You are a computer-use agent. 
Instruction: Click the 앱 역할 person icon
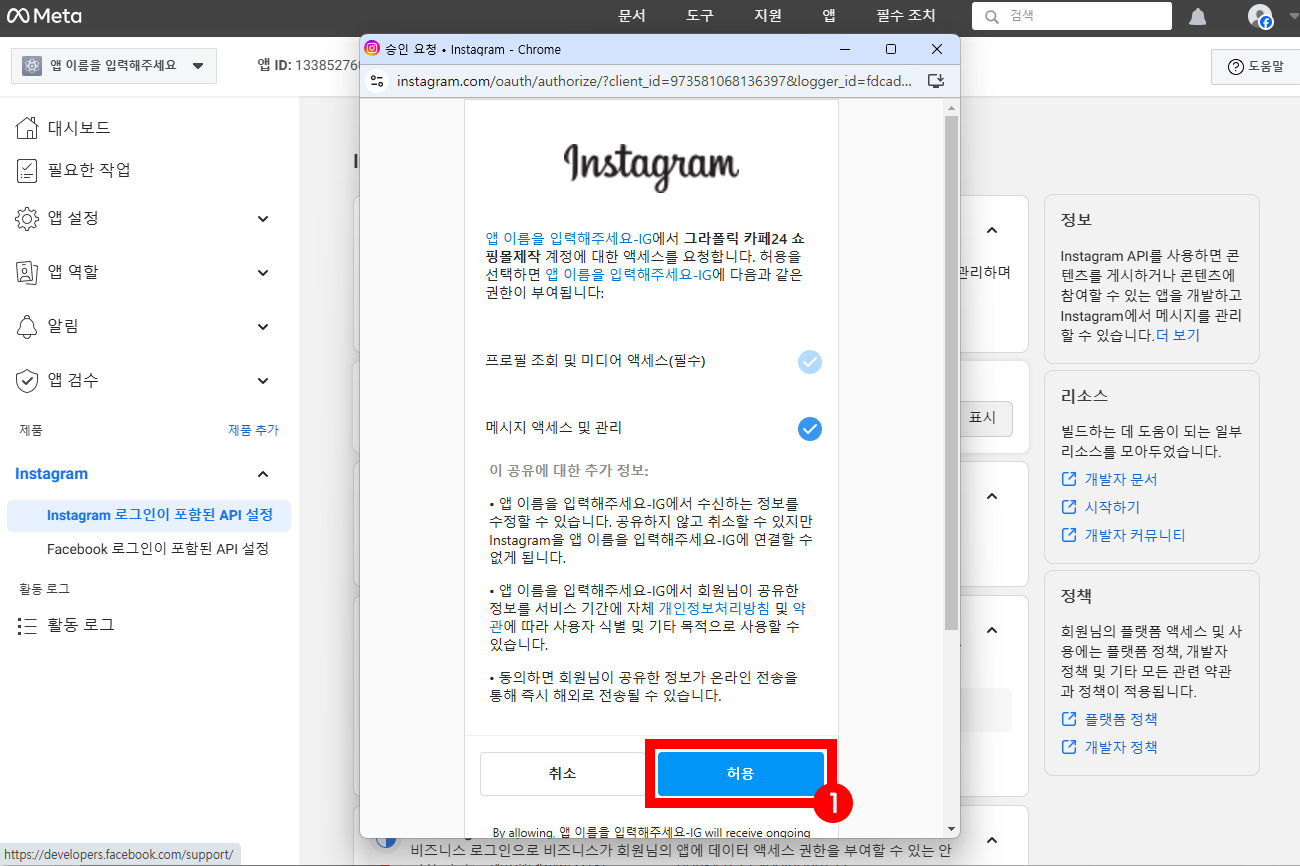tap(28, 272)
